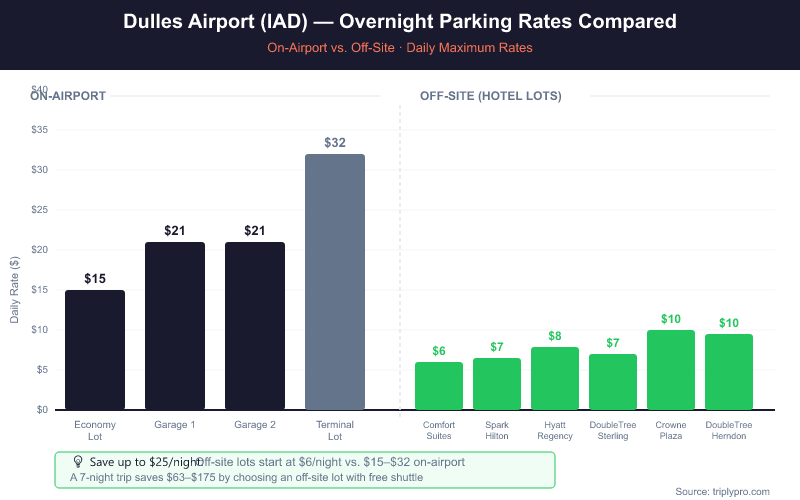800x500 pixels.
Task: Click the Hyatt Regency bar
Action: tap(555, 378)
